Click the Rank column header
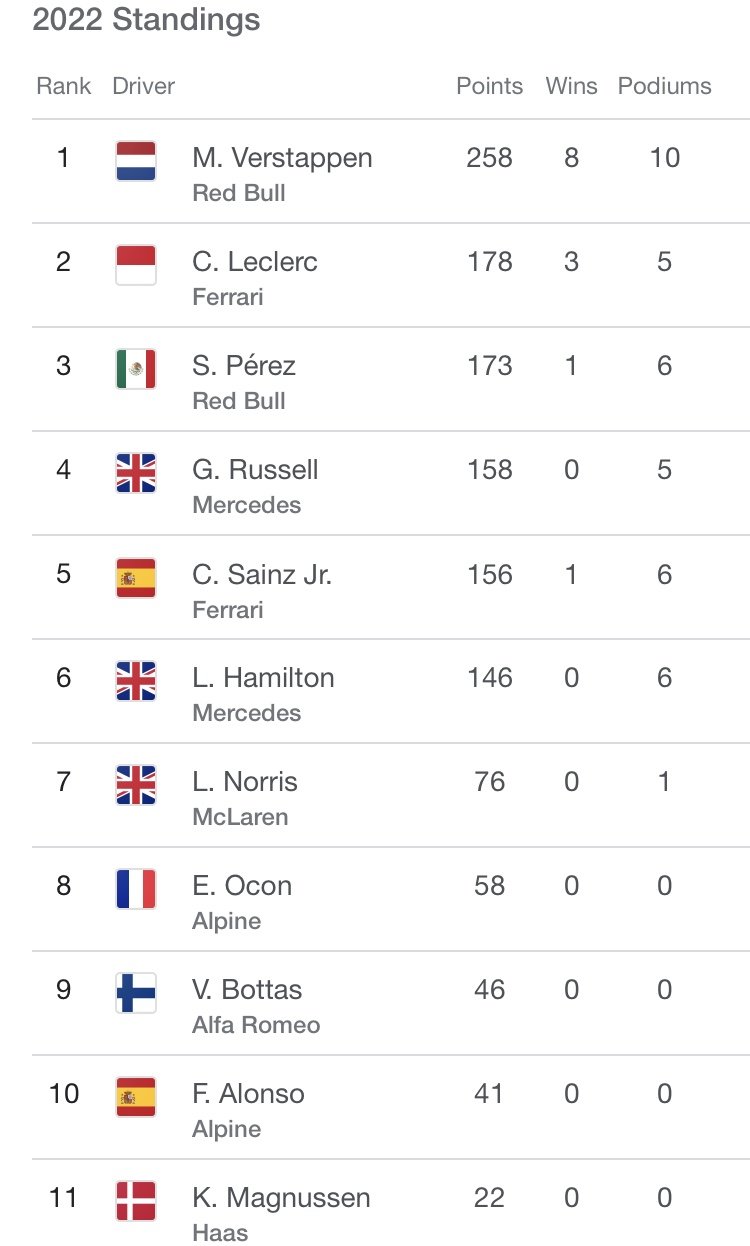Image resolution: width=750 pixels, height=1246 pixels. 63,86
